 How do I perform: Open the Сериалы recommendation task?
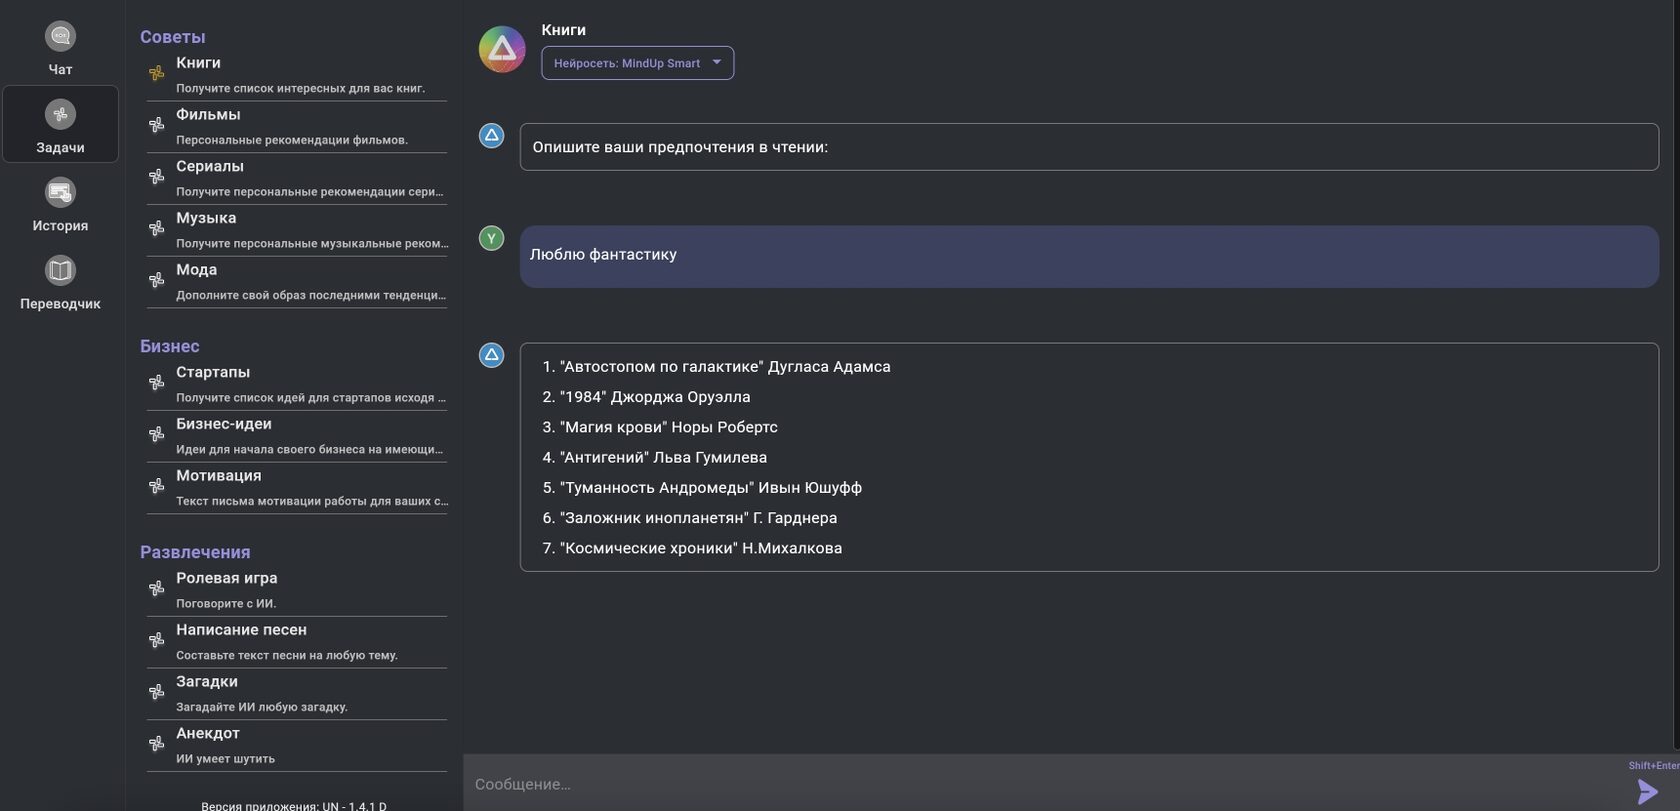point(297,179)
